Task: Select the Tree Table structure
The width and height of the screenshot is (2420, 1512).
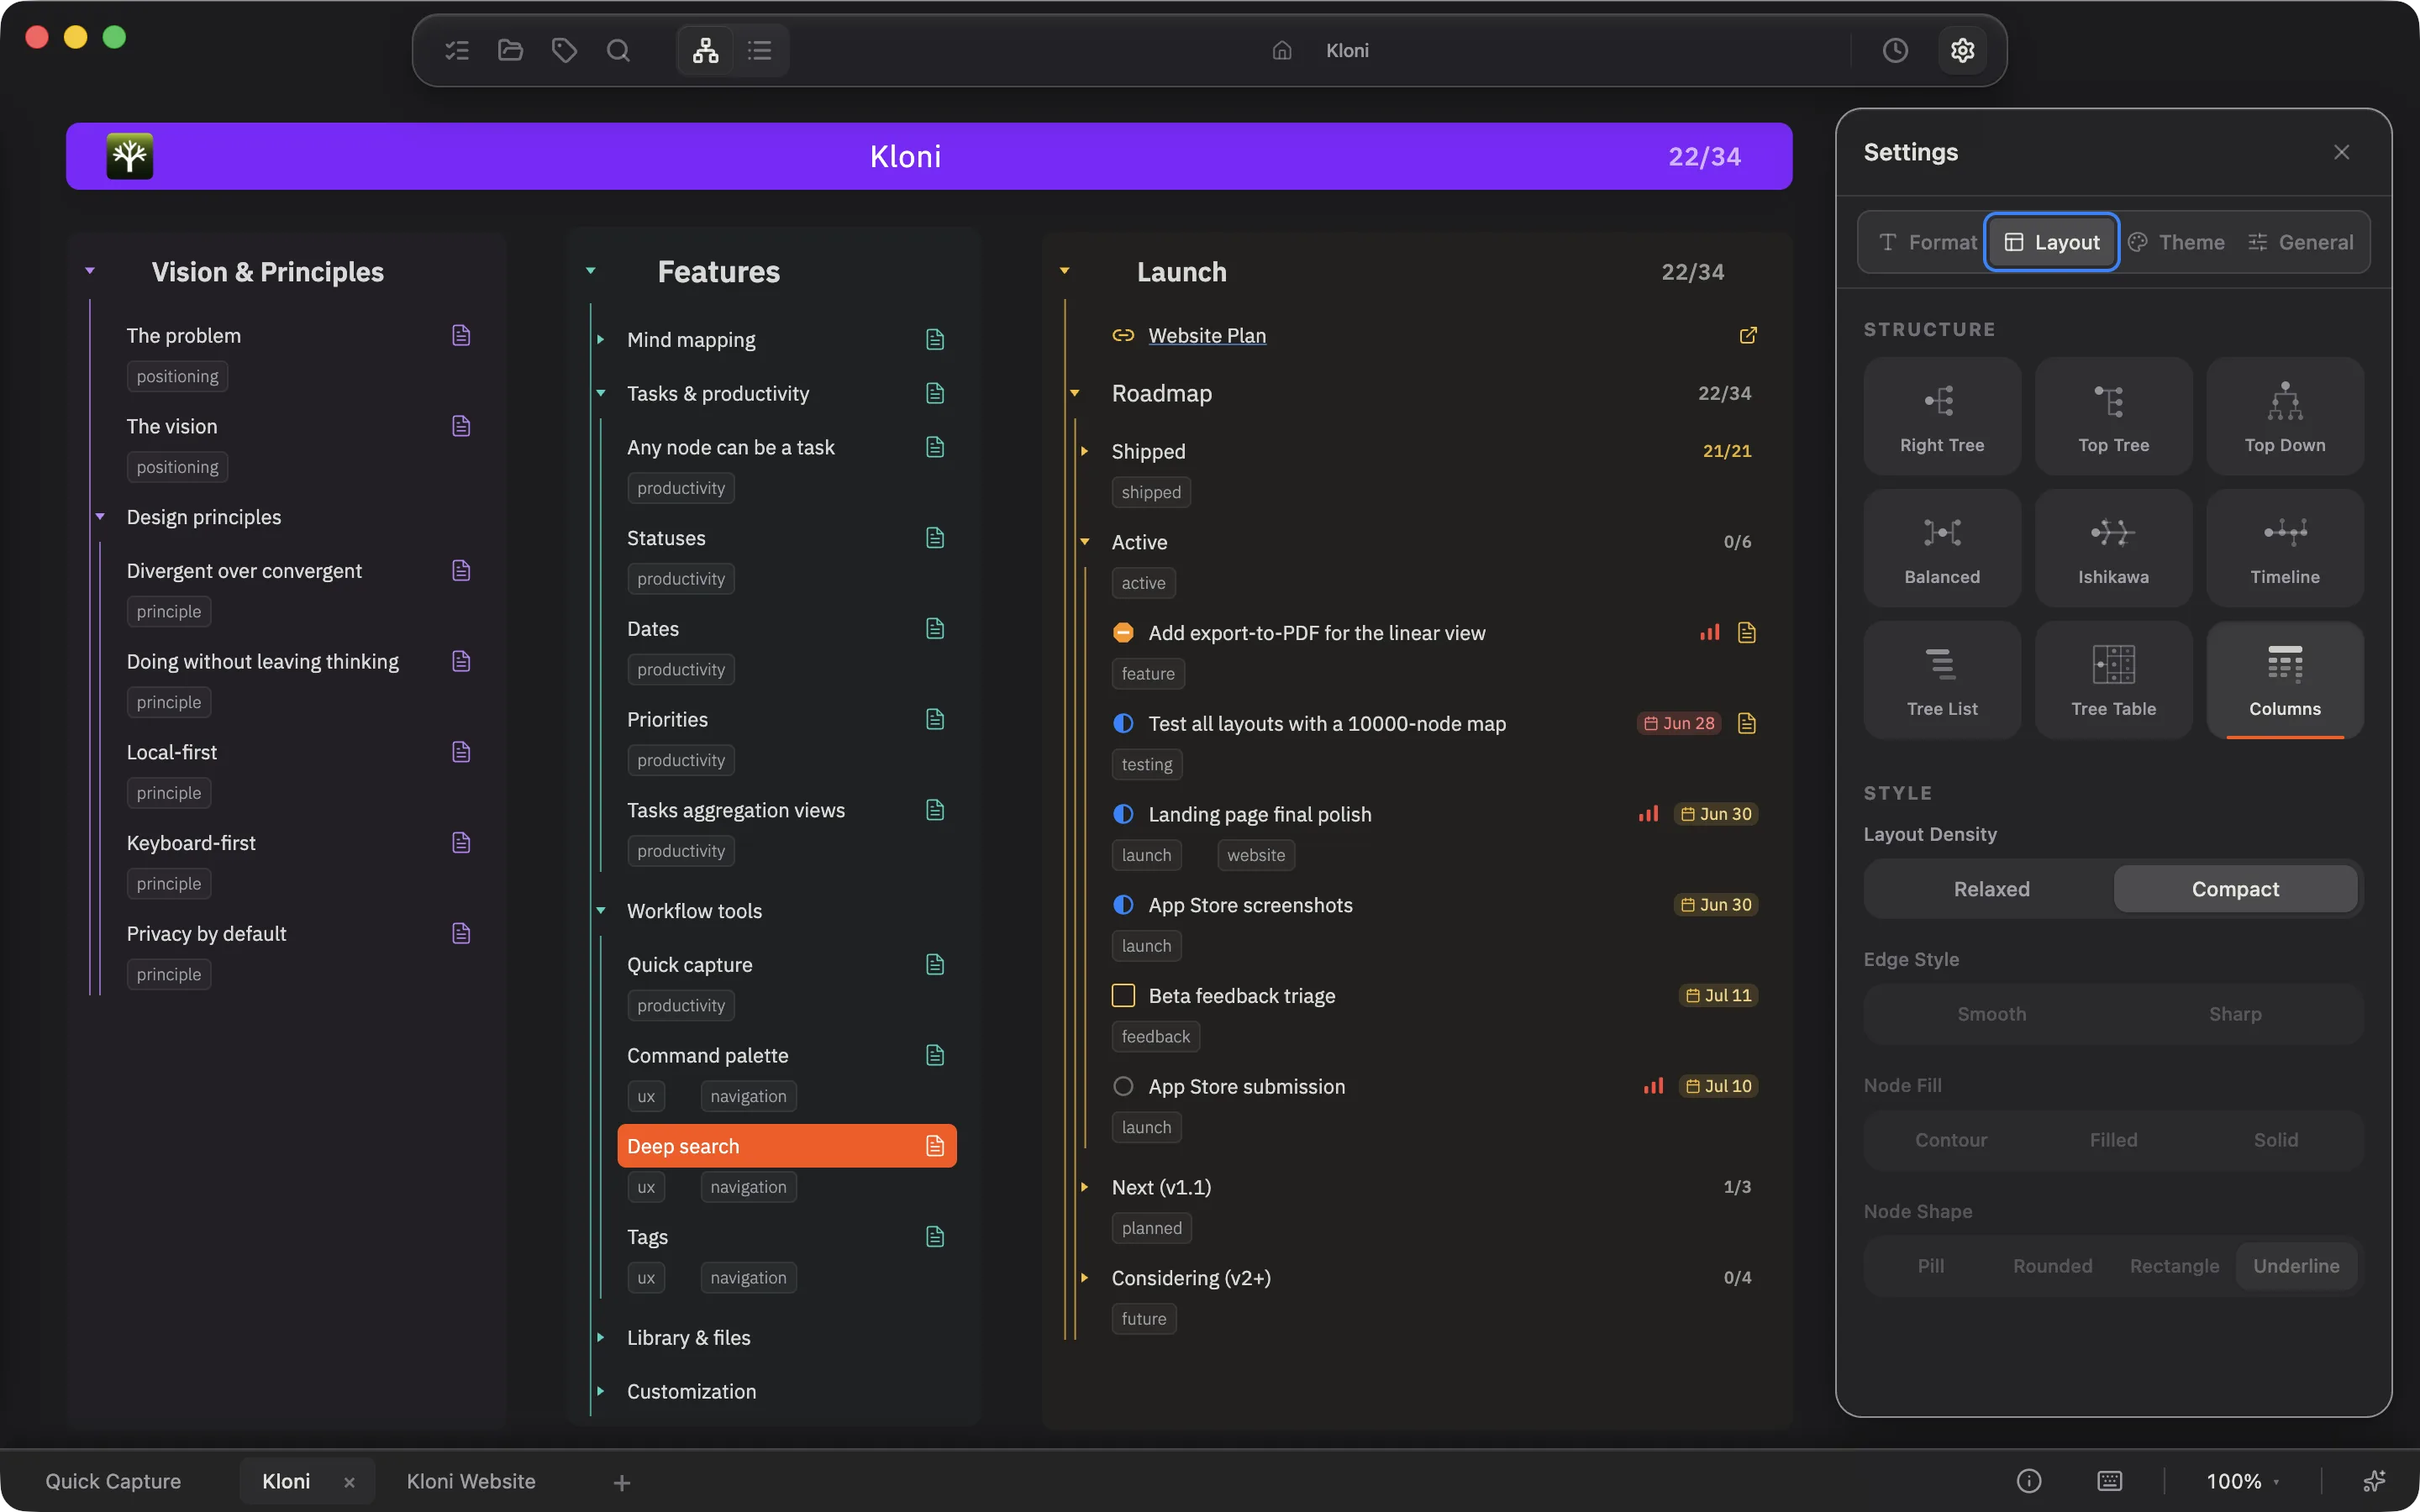Action: click(2113, 680)
